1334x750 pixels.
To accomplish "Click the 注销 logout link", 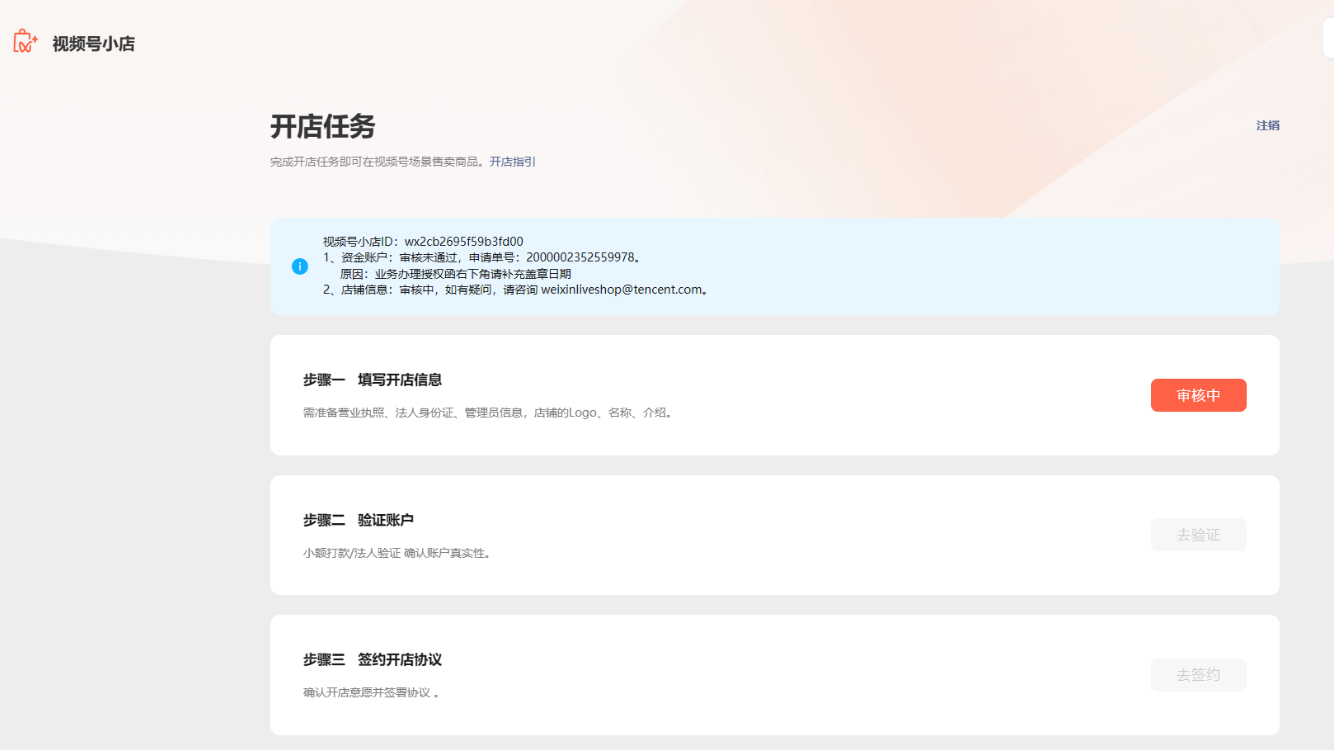I will [1268, 125].
